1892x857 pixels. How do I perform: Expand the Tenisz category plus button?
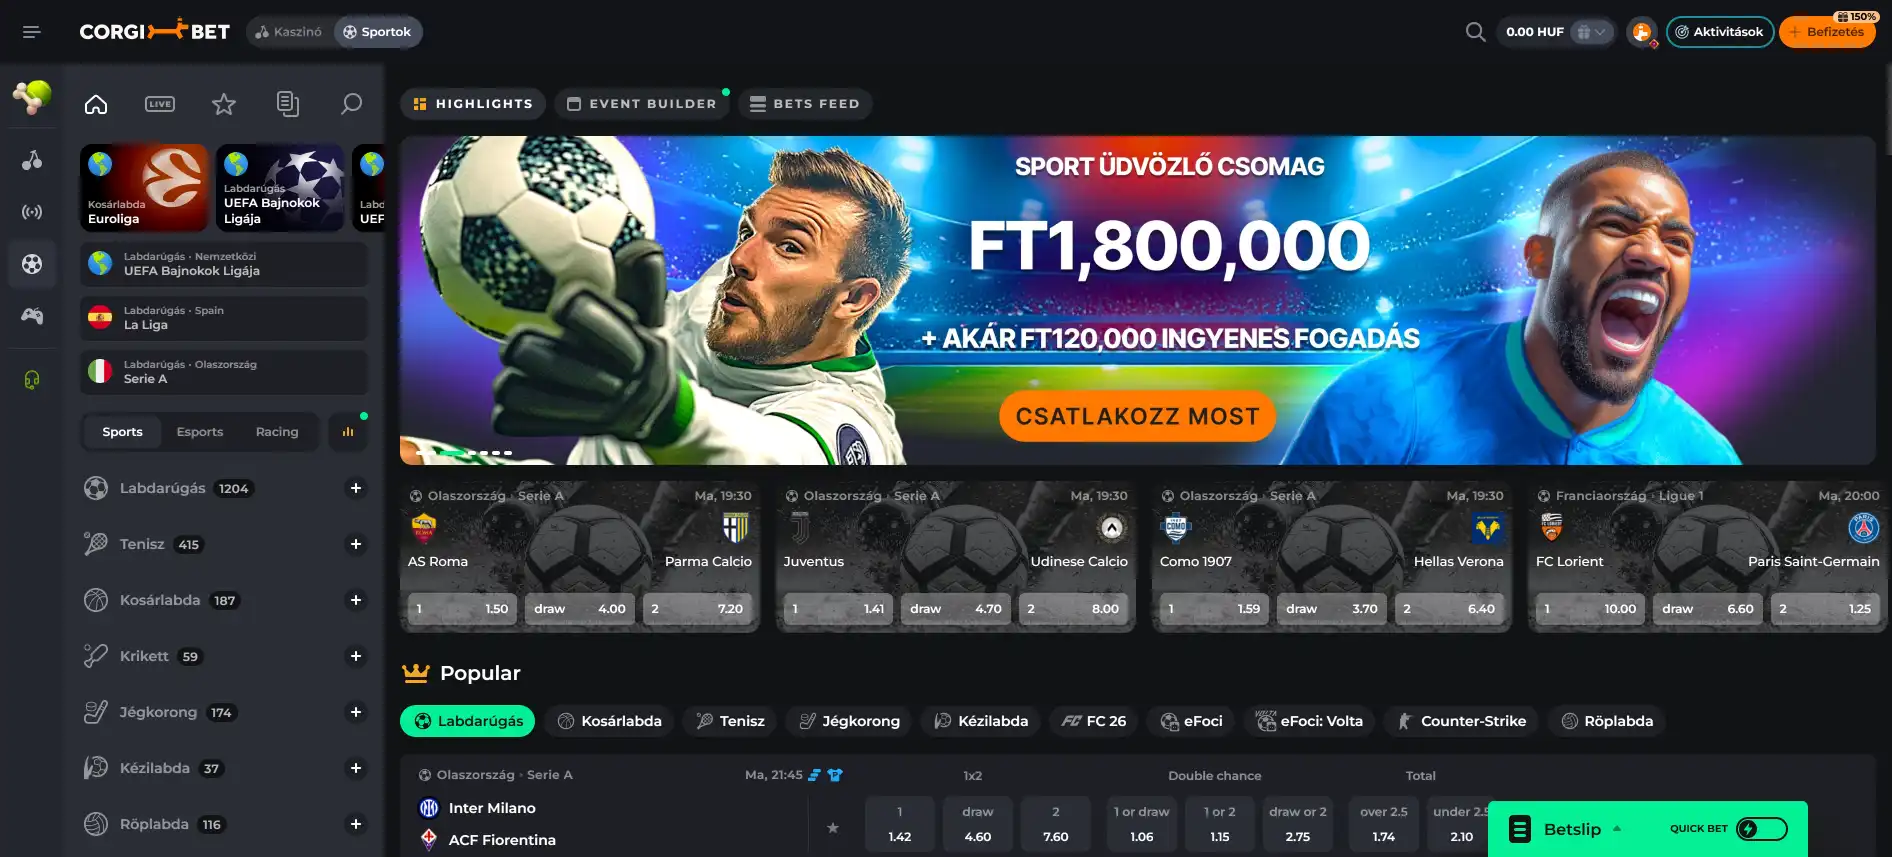tap(355, 544)
